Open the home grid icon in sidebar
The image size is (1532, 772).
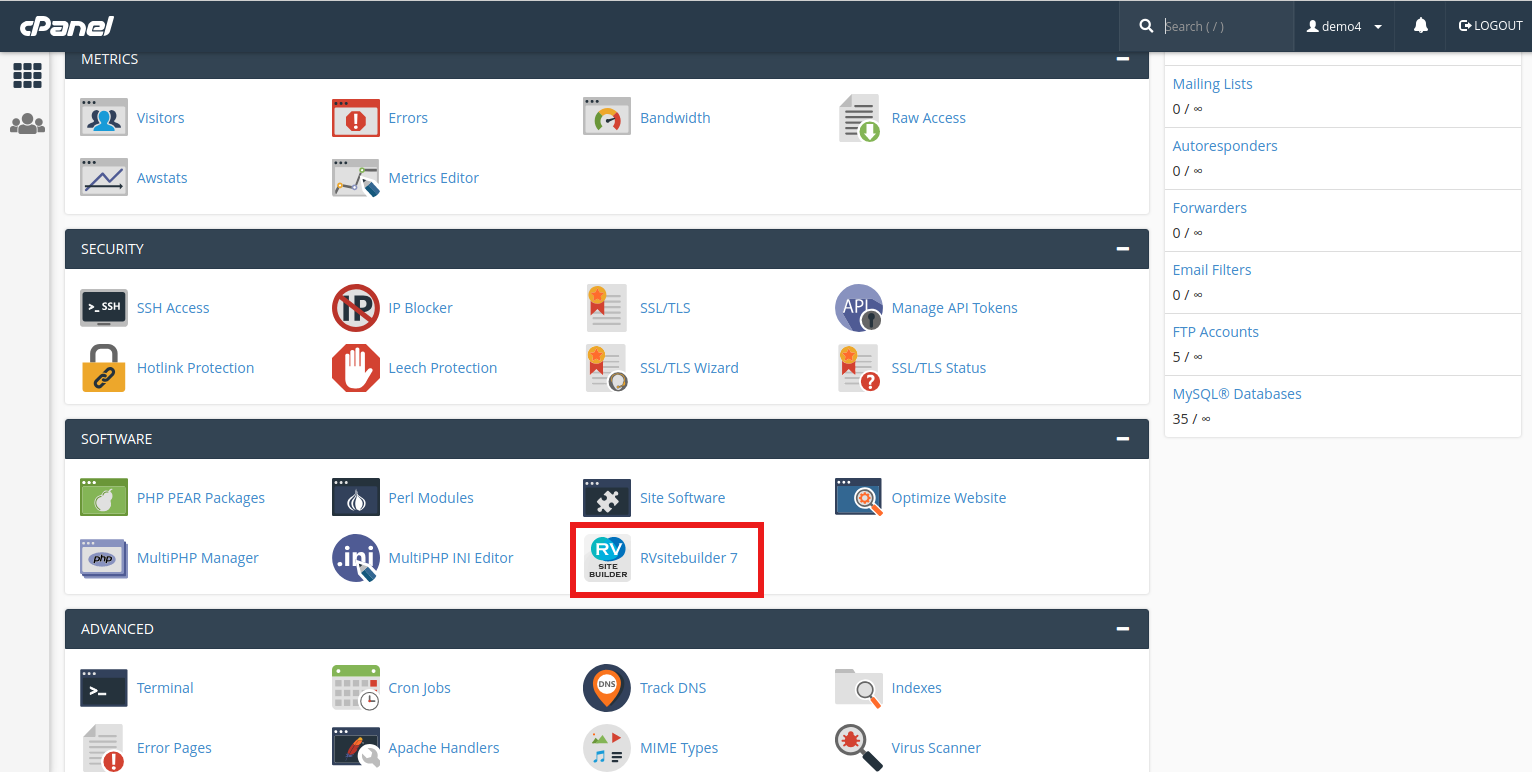click(27, 75)
